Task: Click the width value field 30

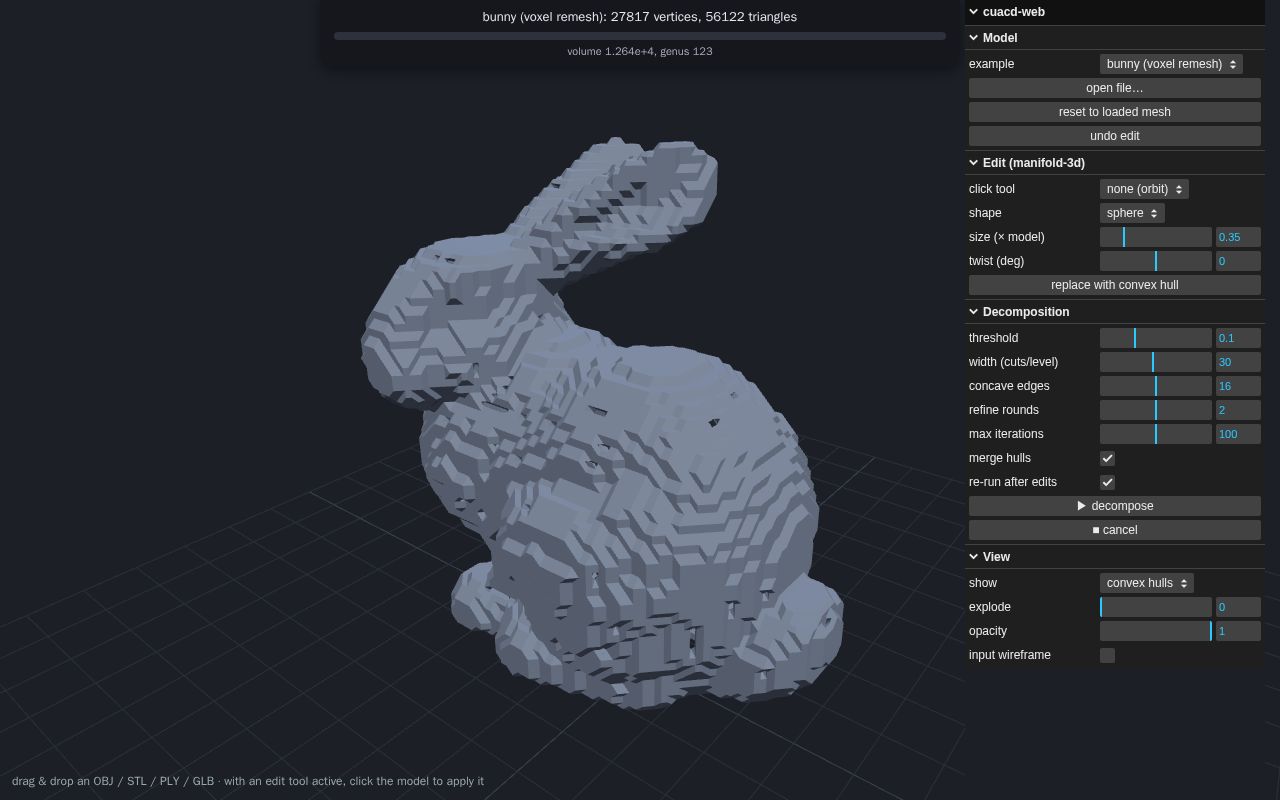Action: (x=1238, y=362)
